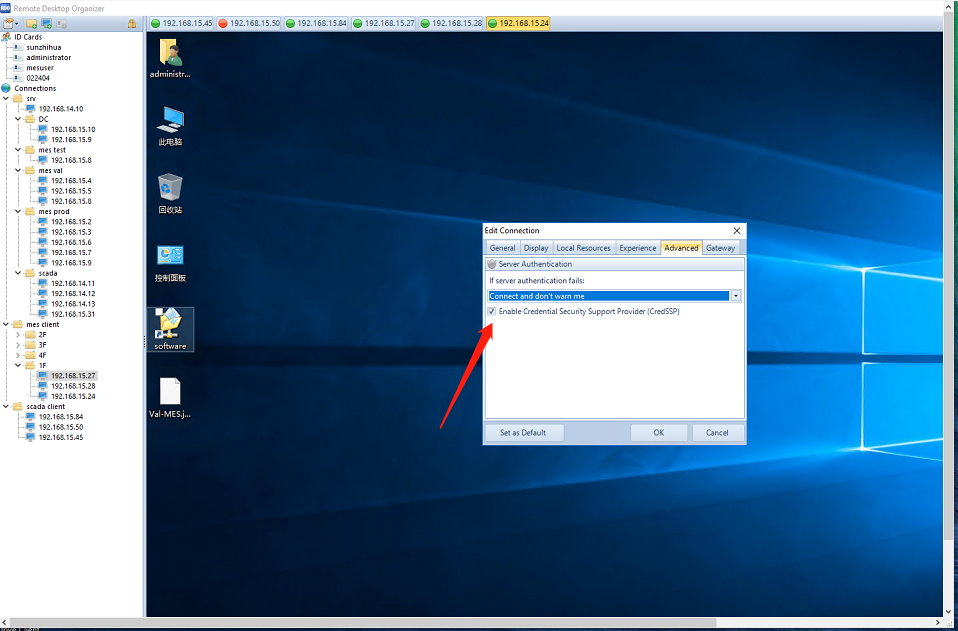Click the ID card icon beside mesuser
Screen dimensions: 958x631
pos(18,68)
